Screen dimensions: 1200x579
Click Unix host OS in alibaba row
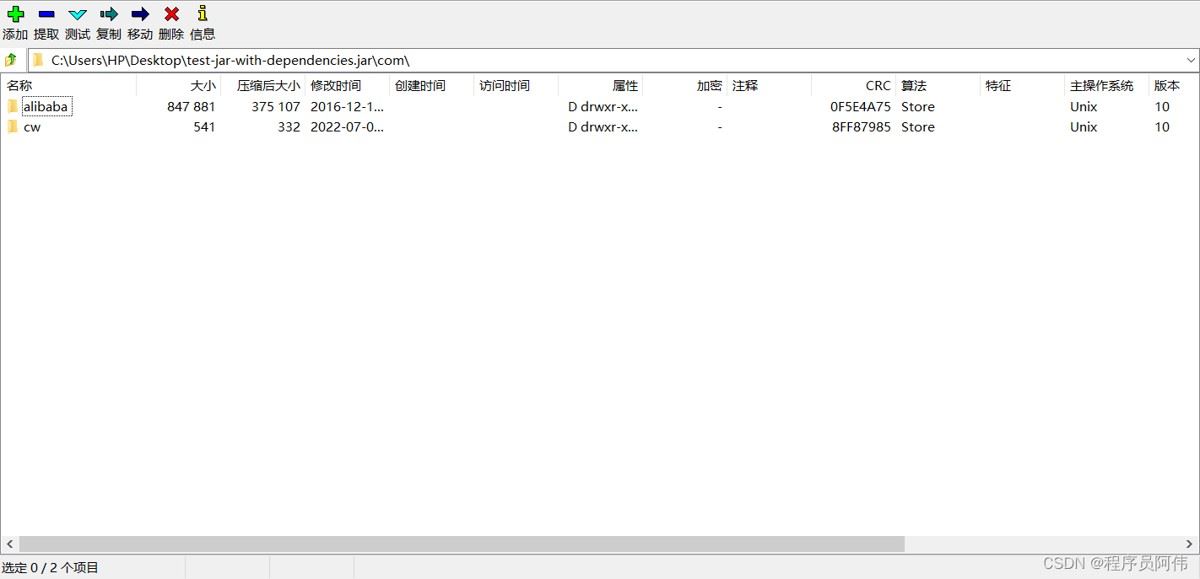[1083, 106]
